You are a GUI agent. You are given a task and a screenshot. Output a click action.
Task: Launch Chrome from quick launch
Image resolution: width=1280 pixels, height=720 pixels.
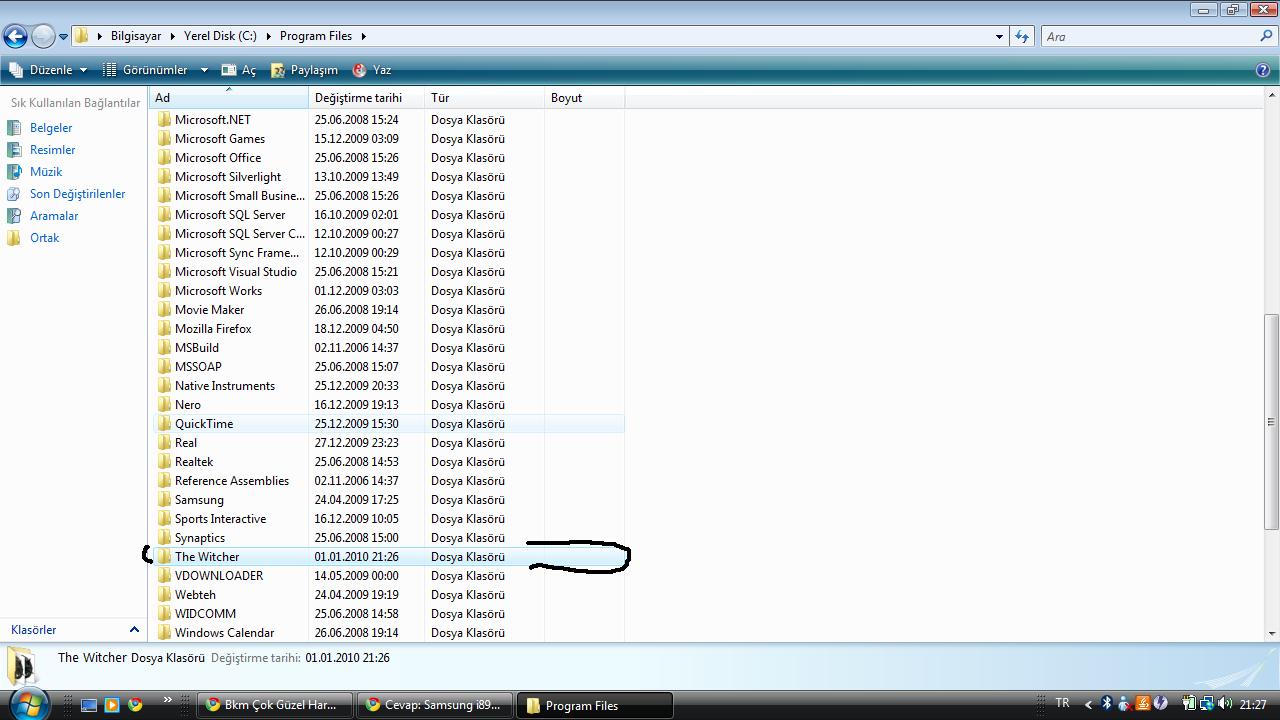(x=135, y=705)
